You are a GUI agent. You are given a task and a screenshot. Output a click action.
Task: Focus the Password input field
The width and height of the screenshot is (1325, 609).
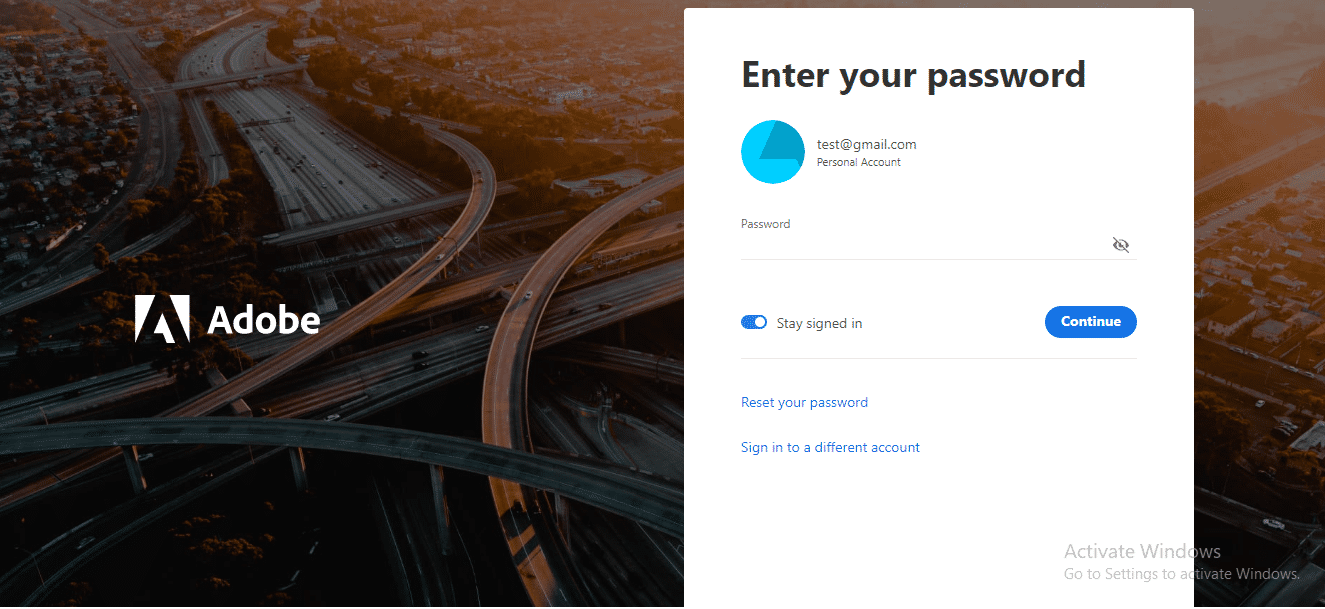tap(920, 246)
